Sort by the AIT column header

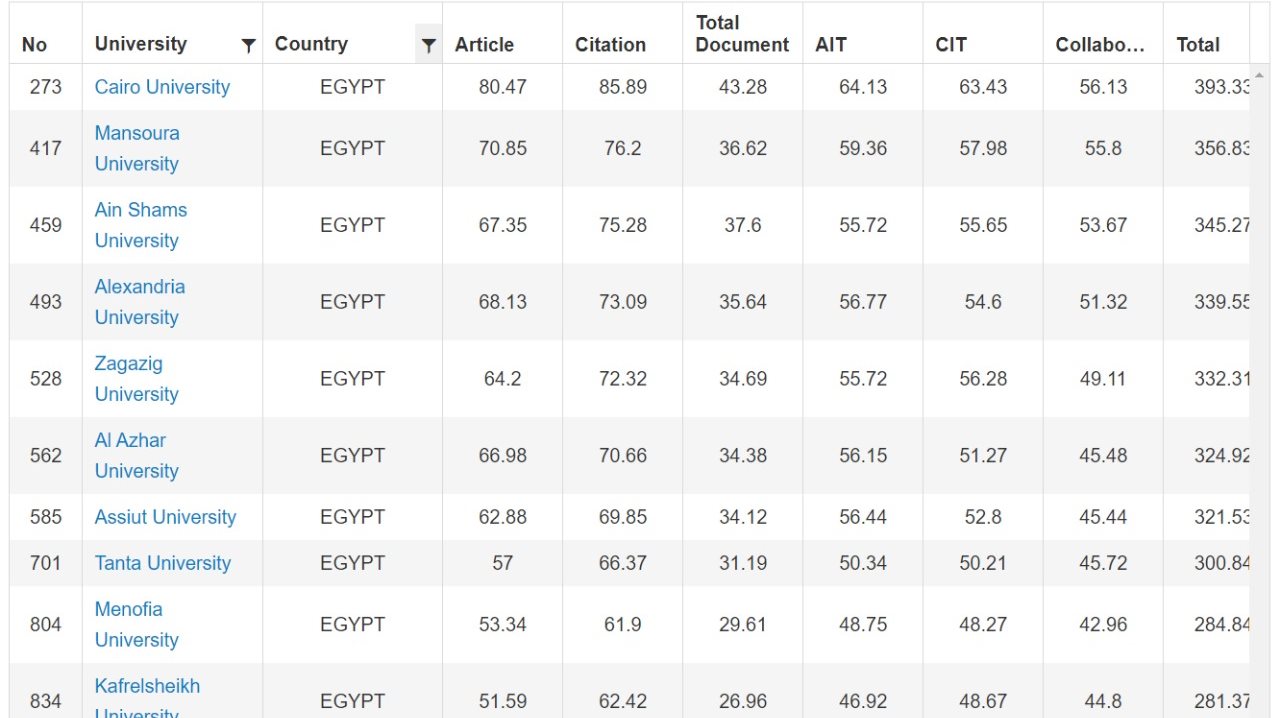click(x=831, y=45)
